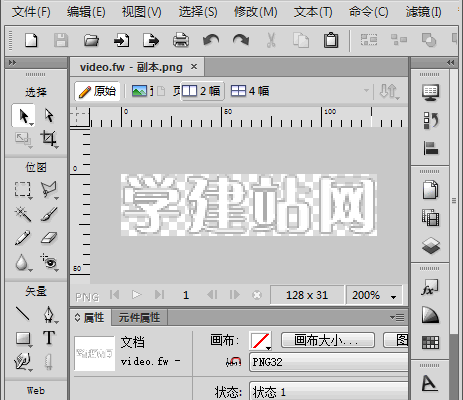Click the 画布大小... button
Image resolution: width=463 pixels, height=400 pixels.
click(x=328, y=340)
